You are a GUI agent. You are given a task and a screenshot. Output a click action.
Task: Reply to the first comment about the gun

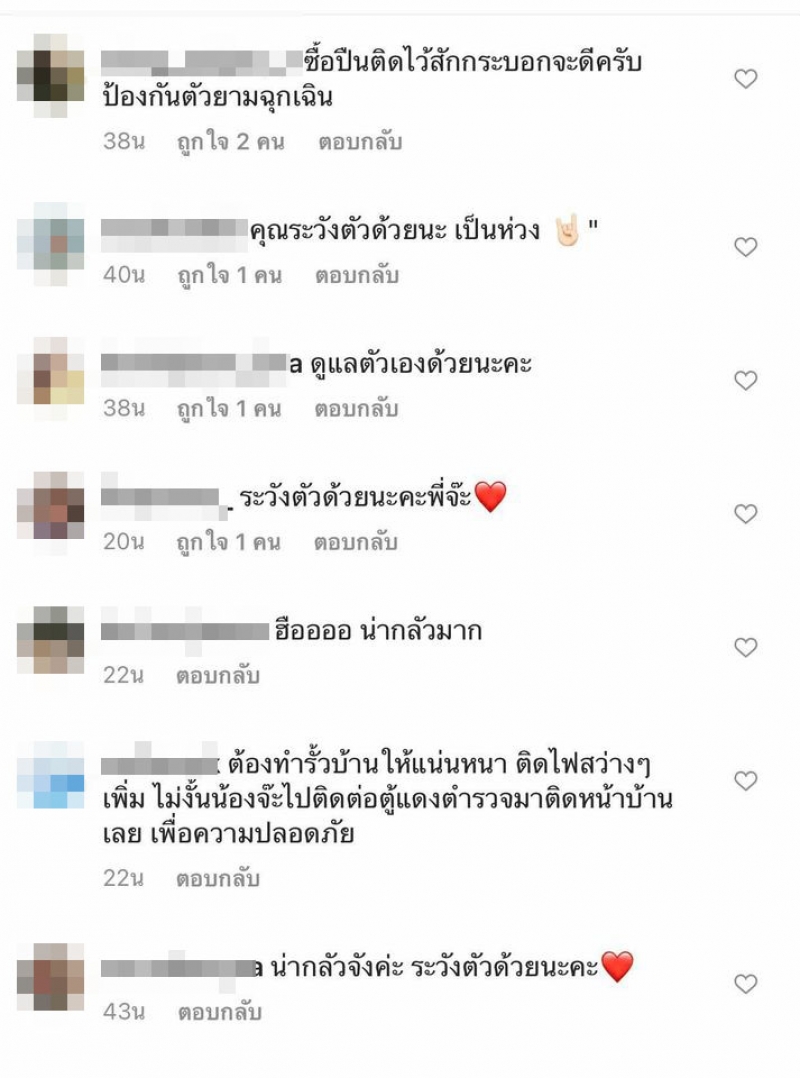coord(359,142)
